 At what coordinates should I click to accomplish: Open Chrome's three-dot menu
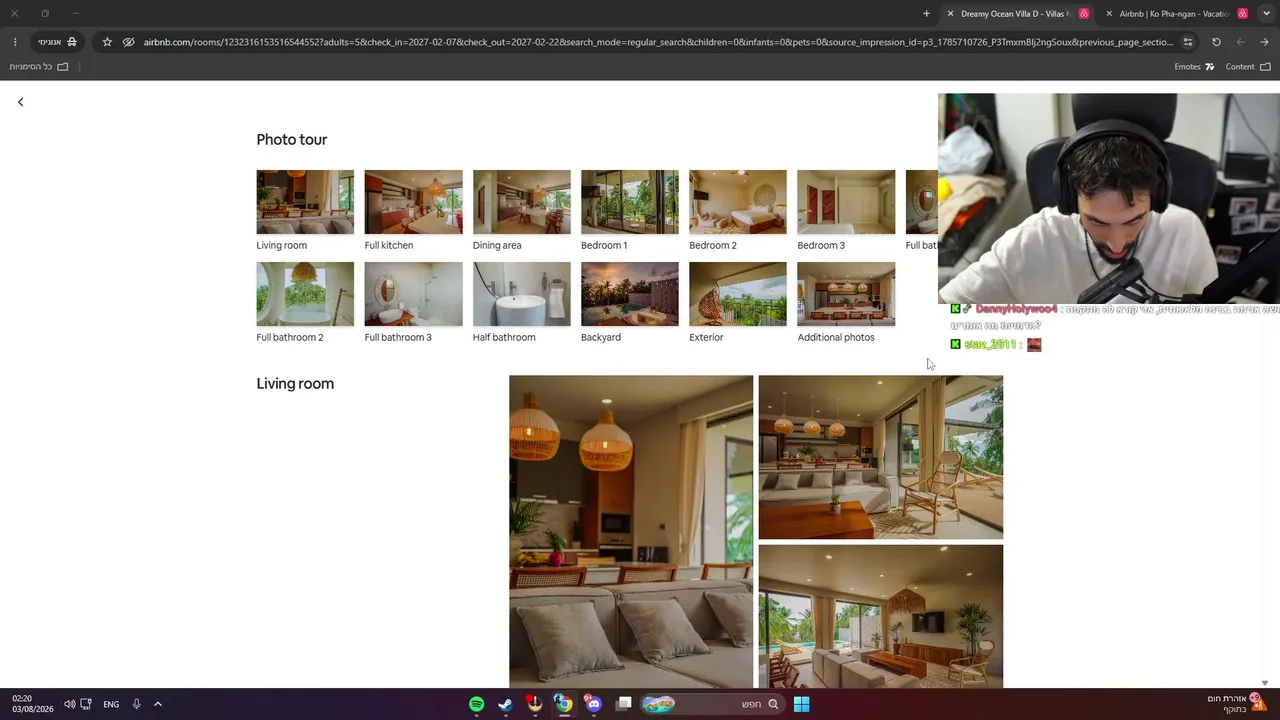(x=15, y=42)
